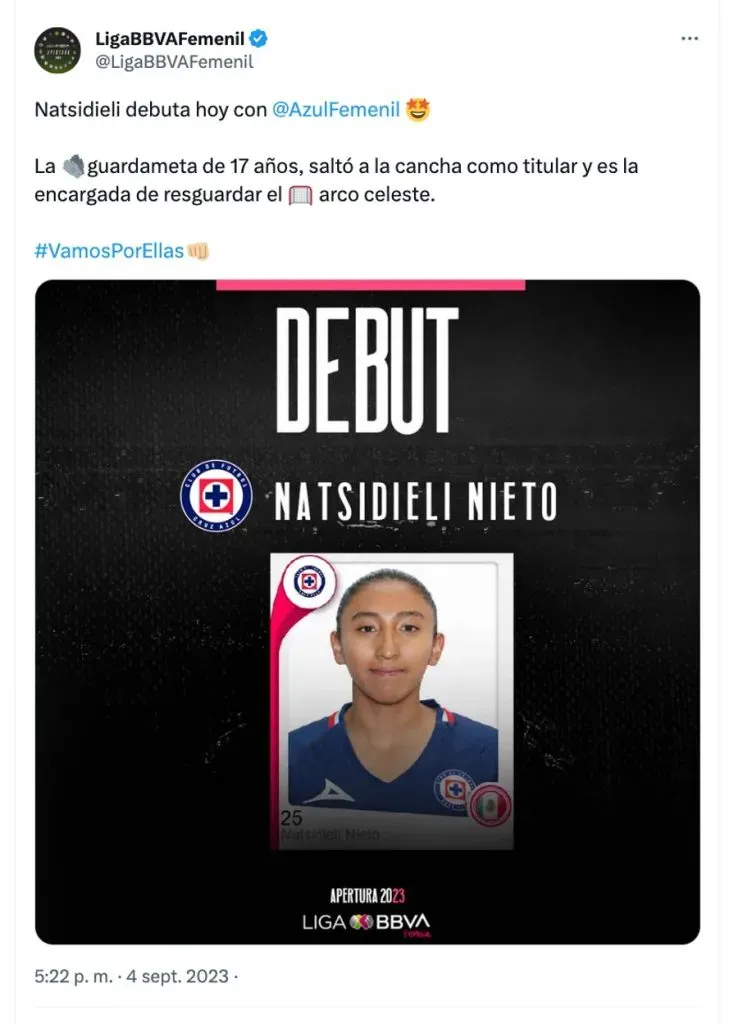Click the large DEBUT heading in image
738x1024 pixels.
[367, 370]
